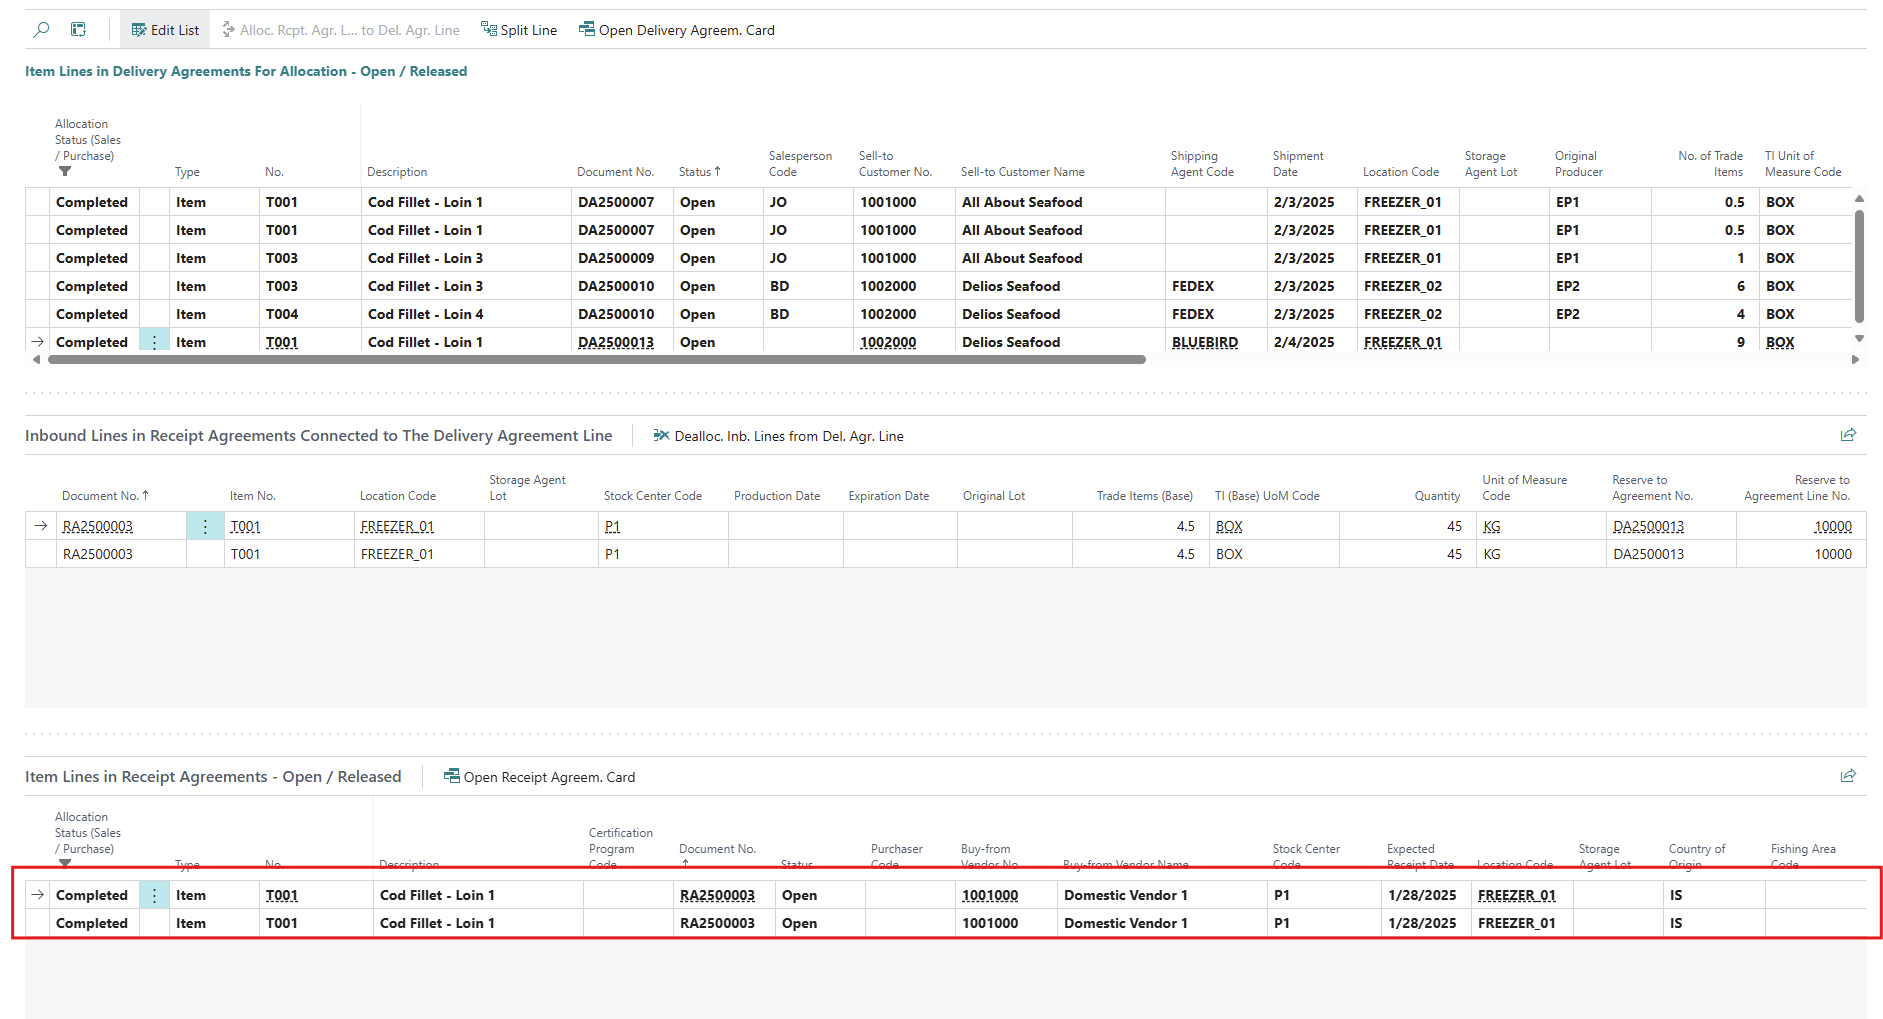
Task: Open row options menu for first receipt agreement line
Action: (154, 895)
